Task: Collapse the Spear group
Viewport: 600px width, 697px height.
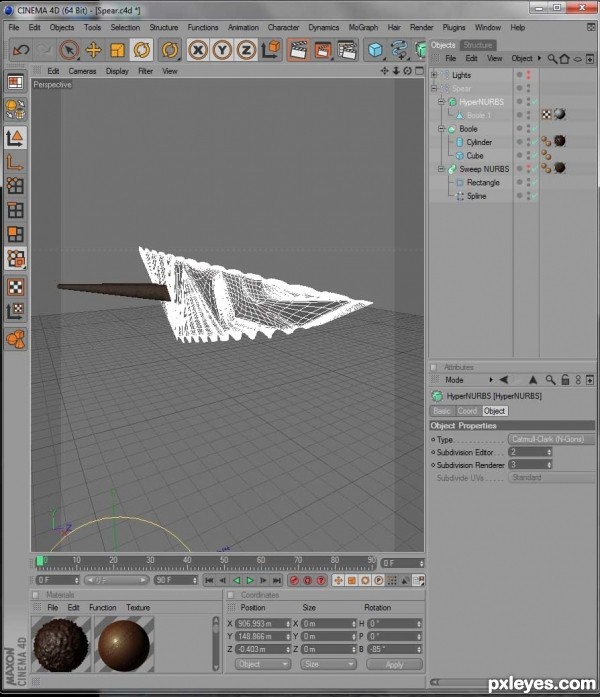Action: pos(434,88)
